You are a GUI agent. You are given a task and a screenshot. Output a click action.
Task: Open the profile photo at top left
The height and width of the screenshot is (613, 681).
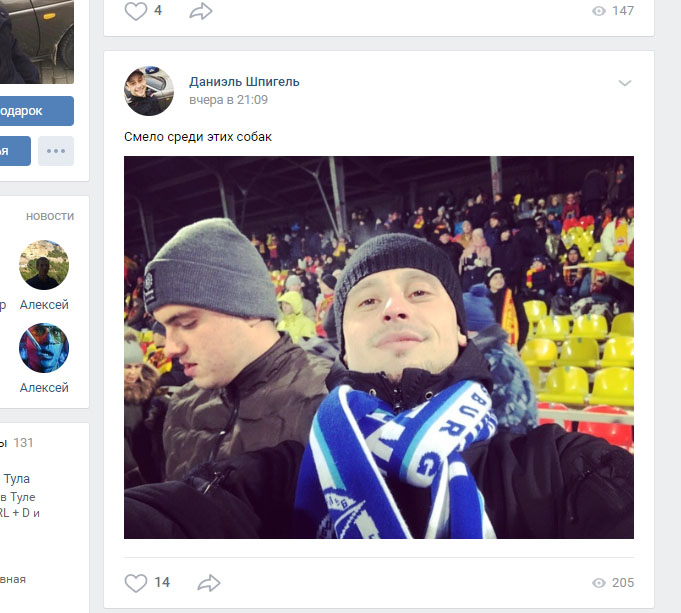pyautogui.click(x=36, y=40)
